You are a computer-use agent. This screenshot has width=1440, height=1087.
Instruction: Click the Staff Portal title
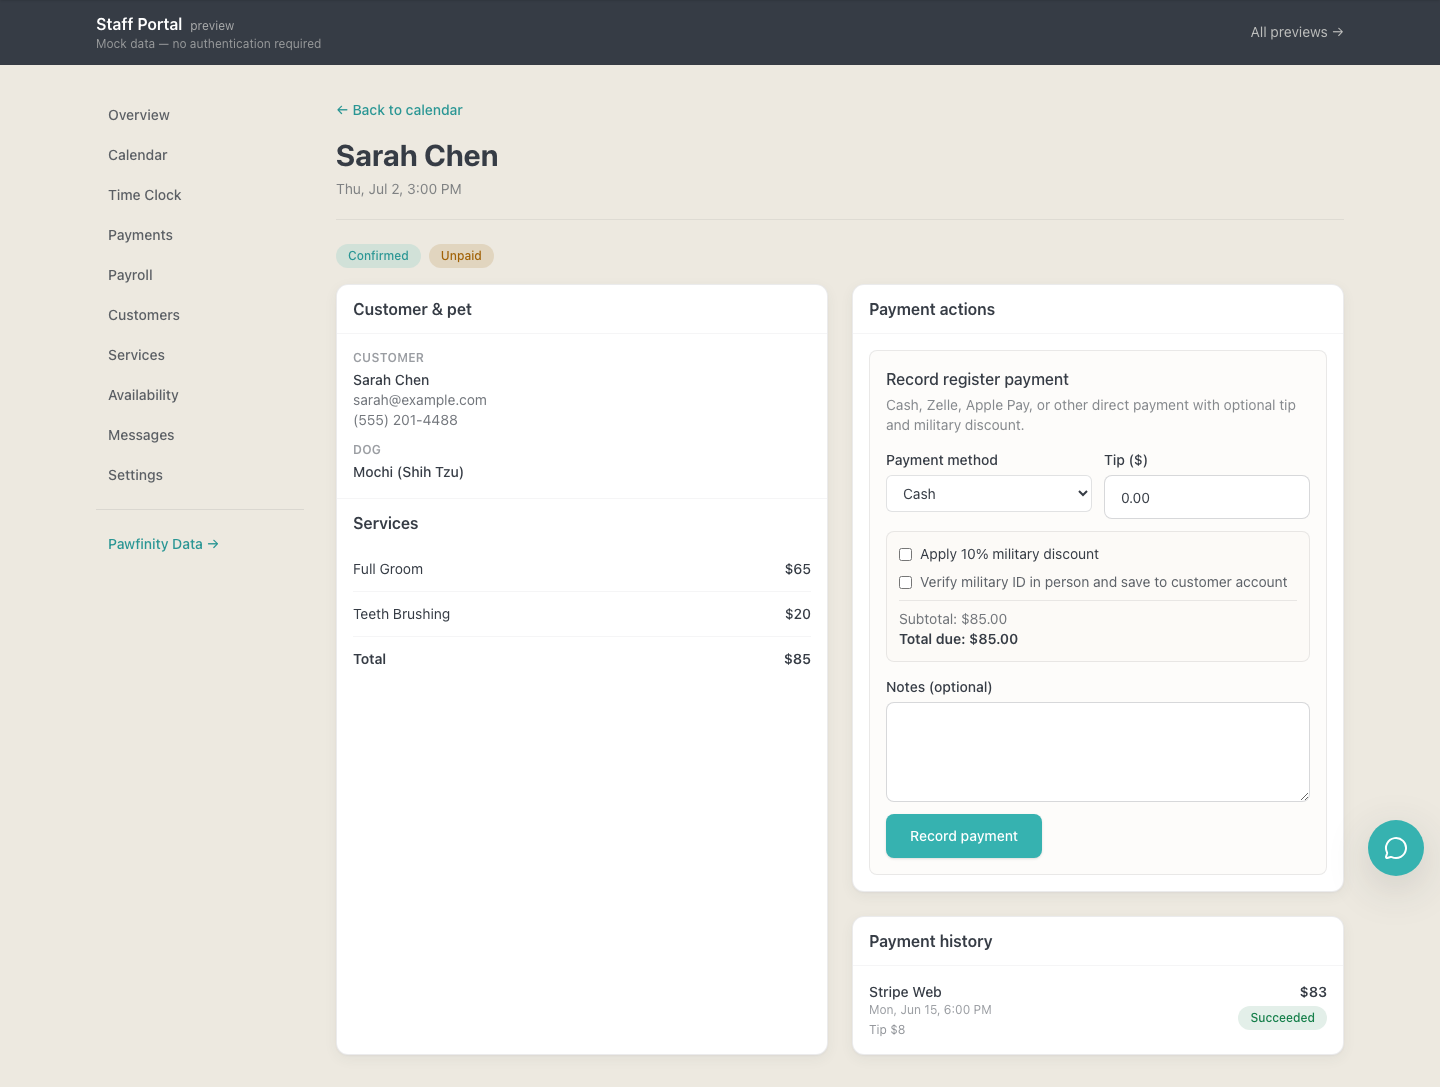coord(139,24)
